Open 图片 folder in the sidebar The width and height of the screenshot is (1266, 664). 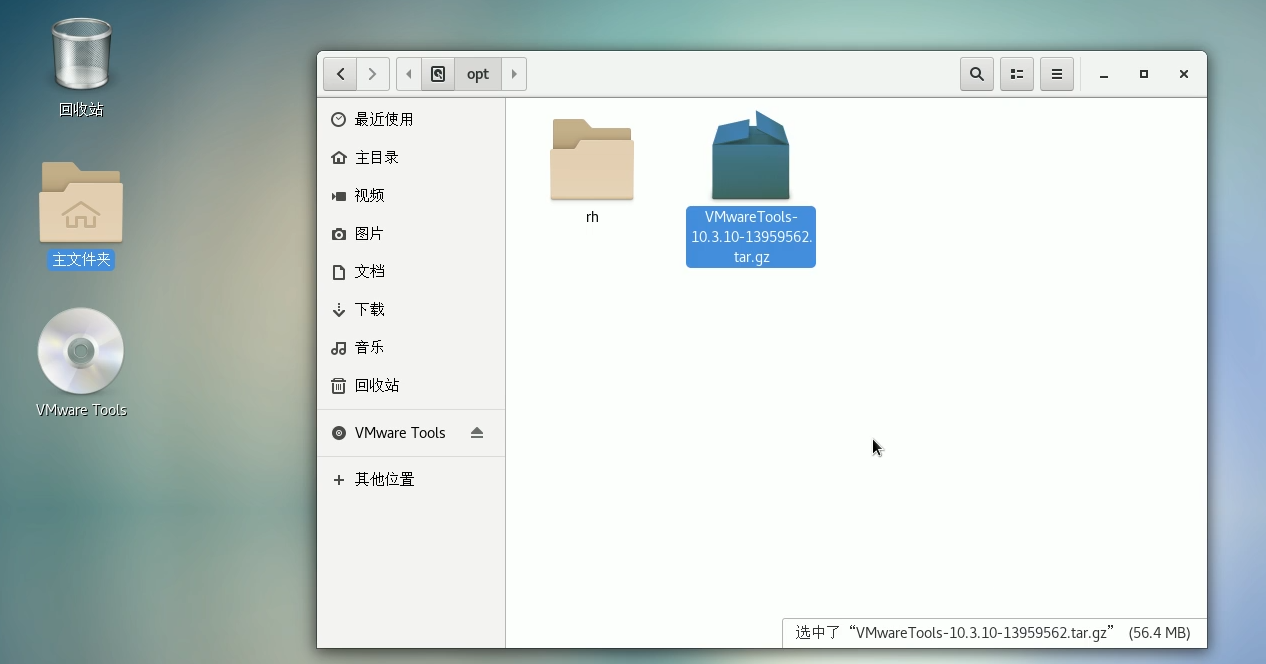click(x=411, y=233)
